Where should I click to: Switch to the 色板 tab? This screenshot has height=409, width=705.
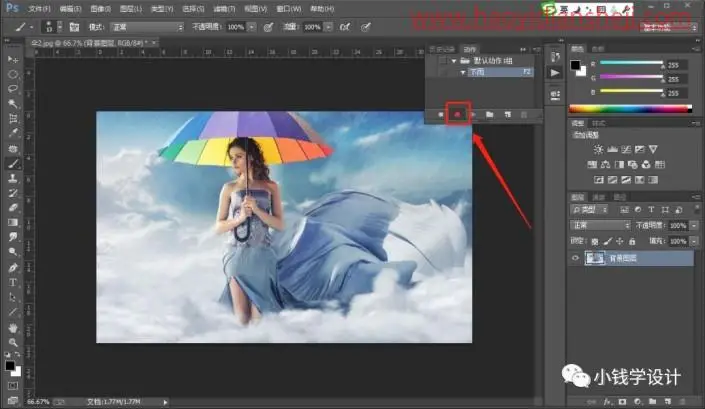[598, 49]
